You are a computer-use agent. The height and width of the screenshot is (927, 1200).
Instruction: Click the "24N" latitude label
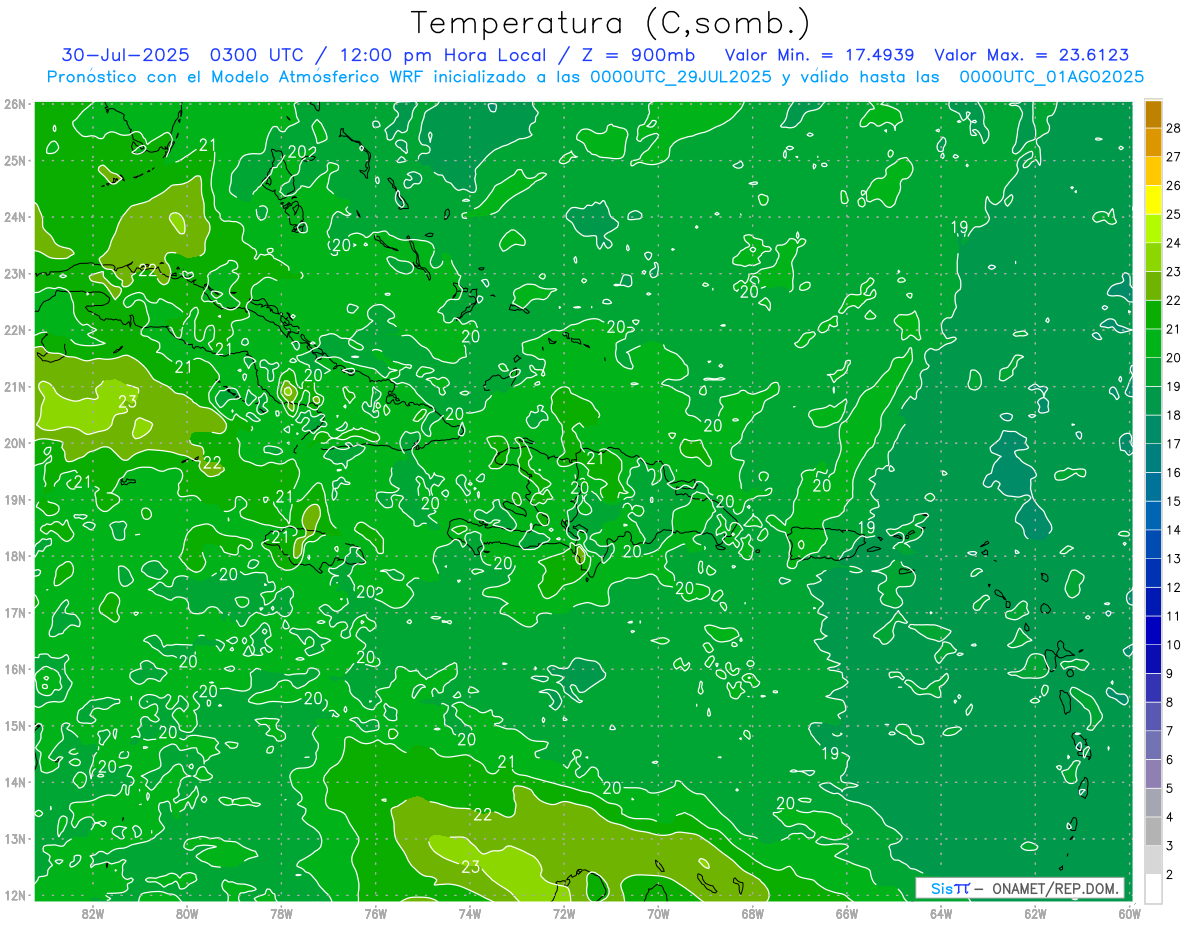pyautogui.click(x=15, y=217)
